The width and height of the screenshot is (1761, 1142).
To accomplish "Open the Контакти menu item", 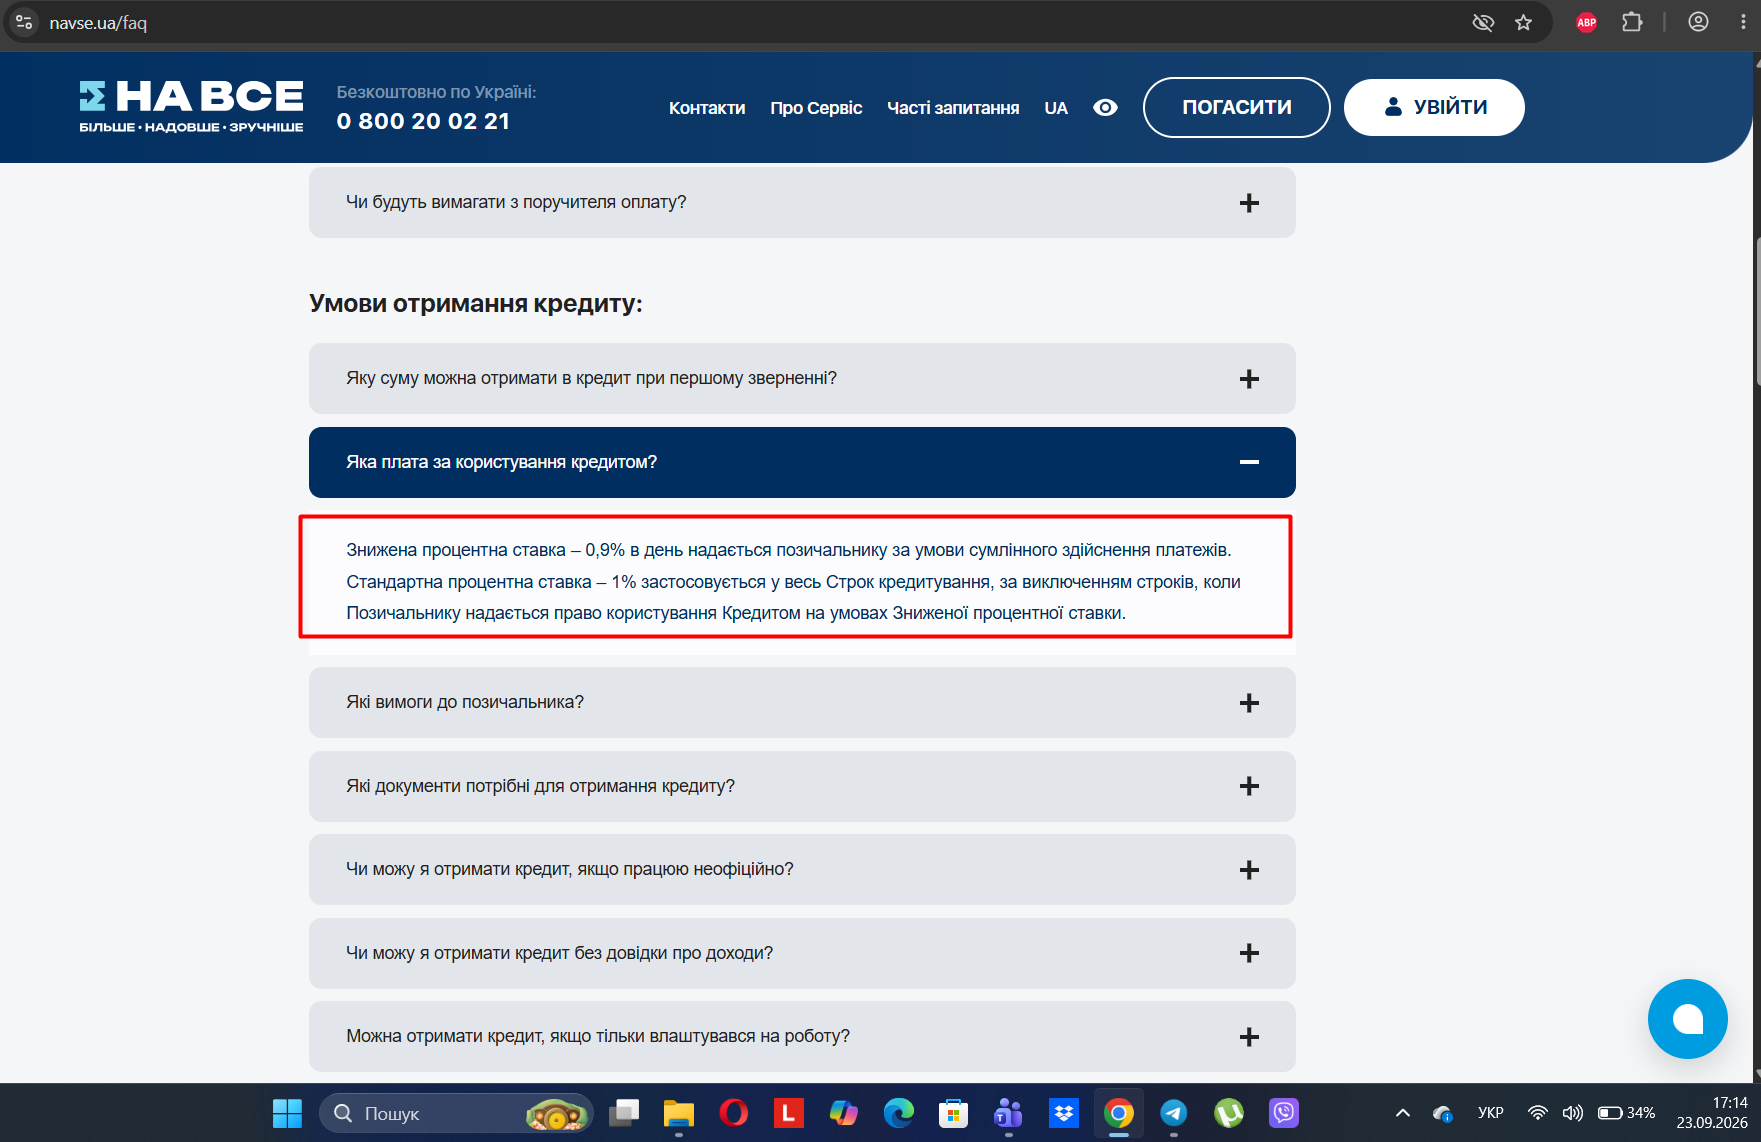I will 707,108.
